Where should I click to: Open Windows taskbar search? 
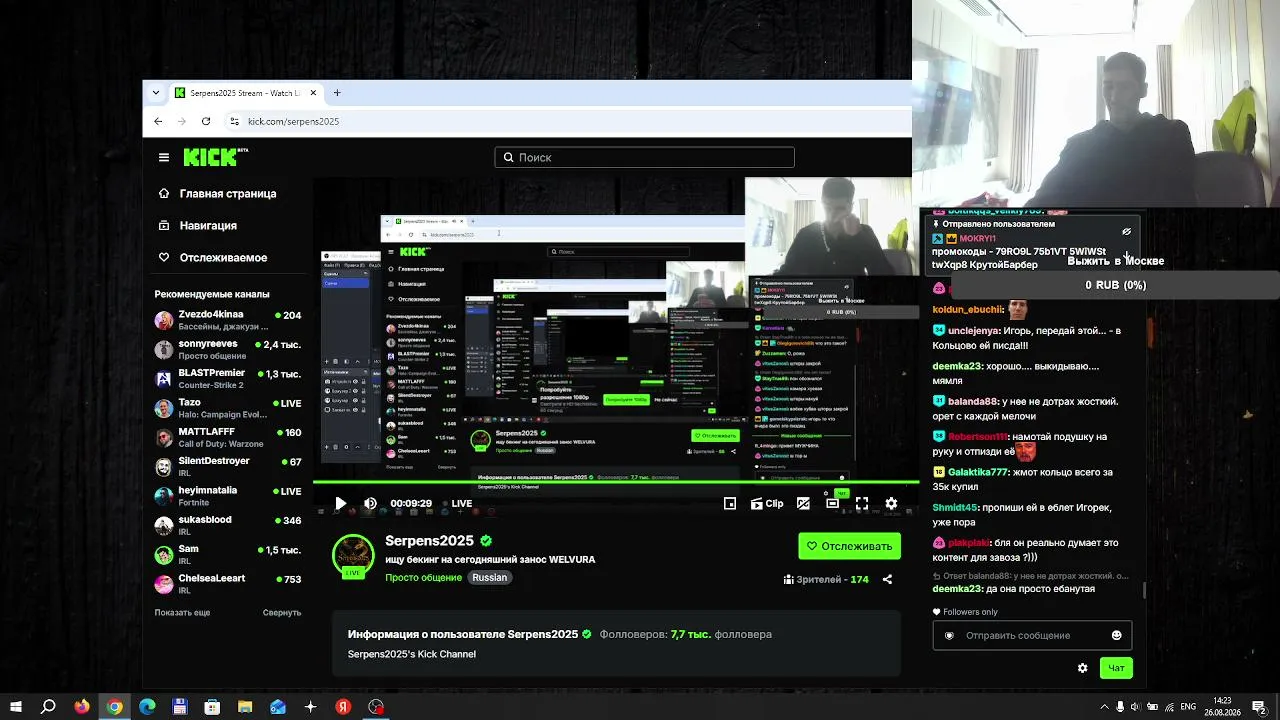(x=48, y=707)
